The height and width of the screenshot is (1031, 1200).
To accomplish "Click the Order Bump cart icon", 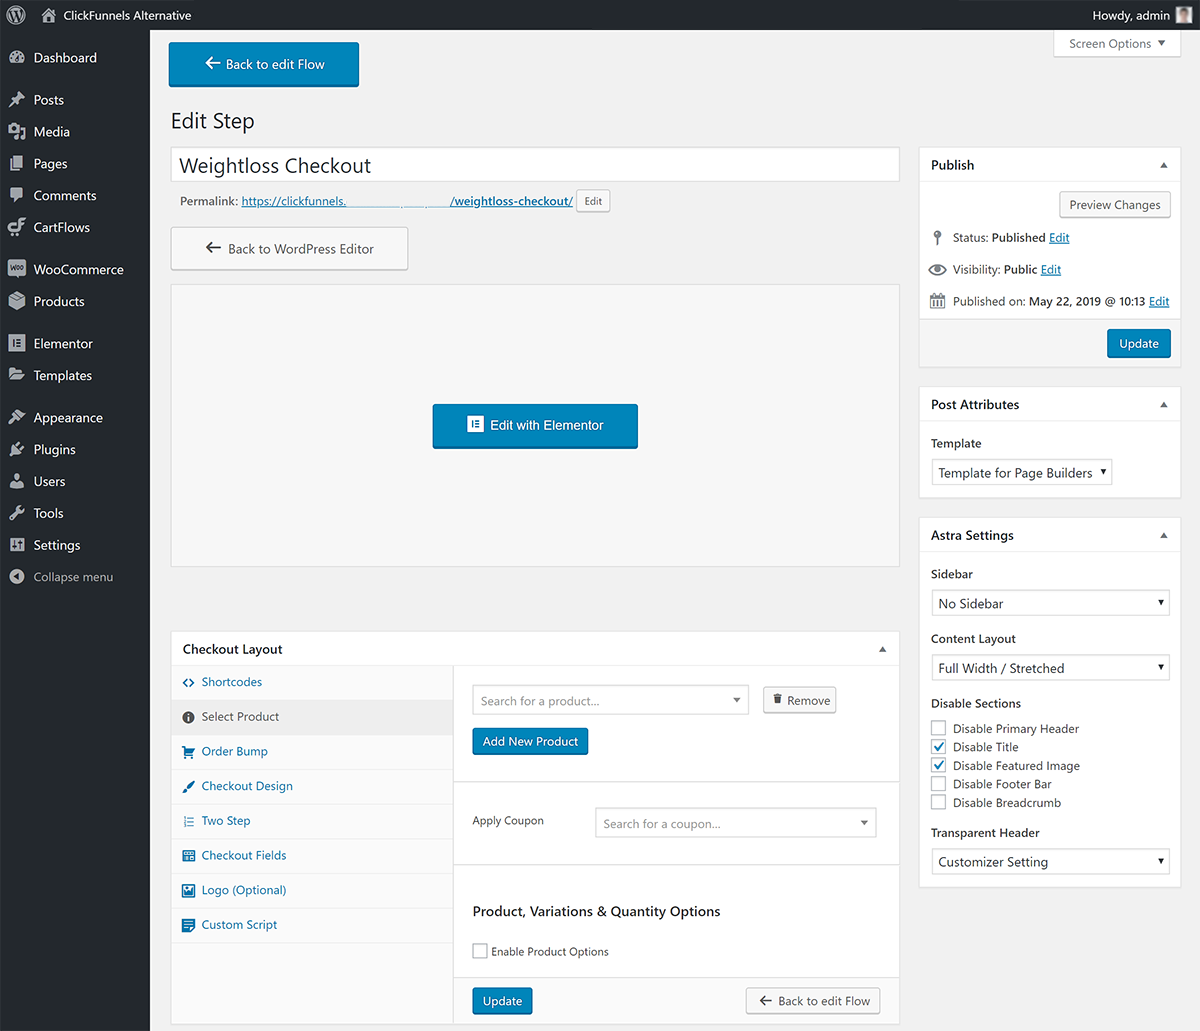I will coord(188,752).
